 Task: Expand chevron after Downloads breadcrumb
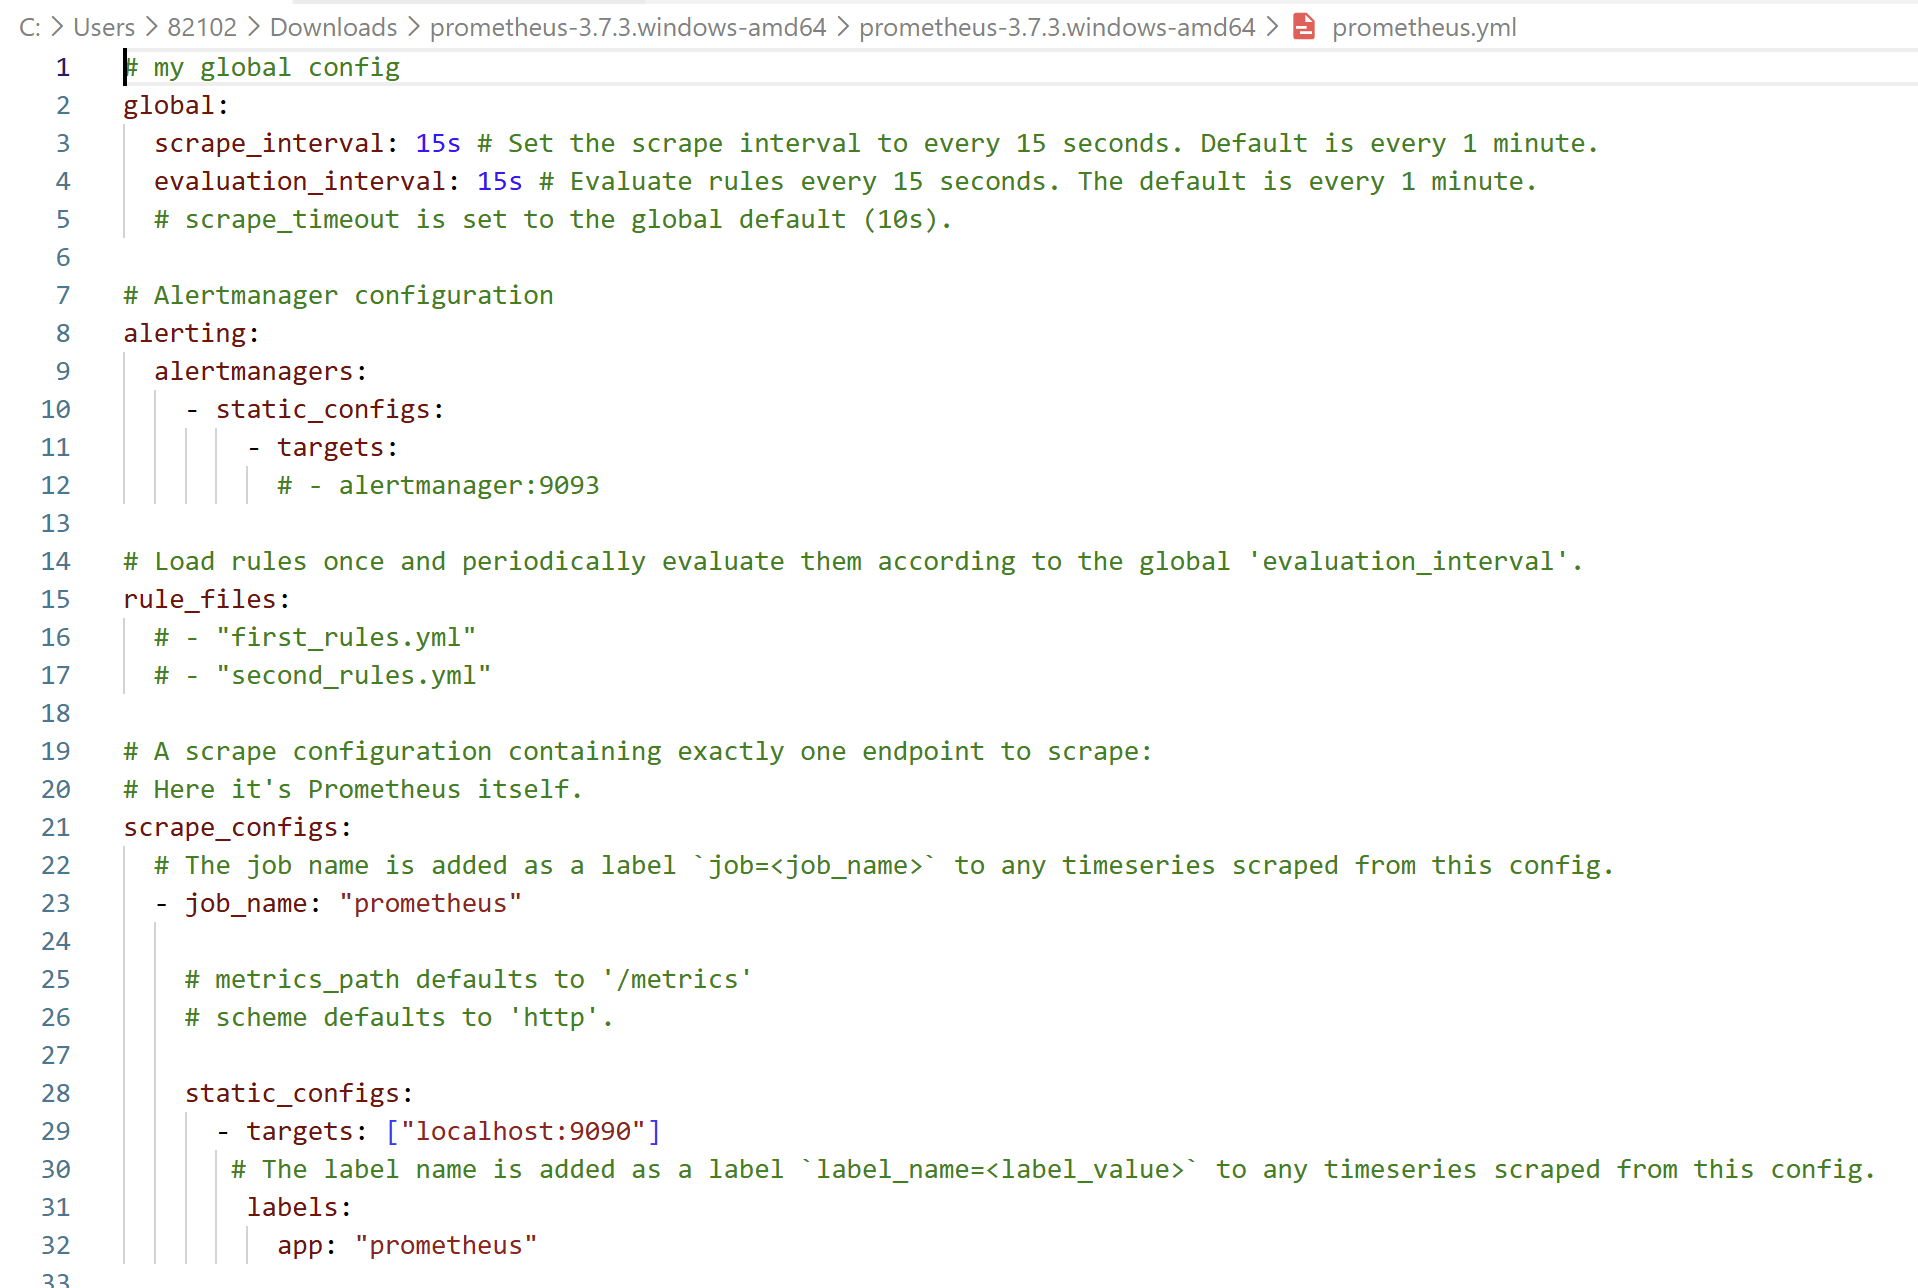(413, 27)
